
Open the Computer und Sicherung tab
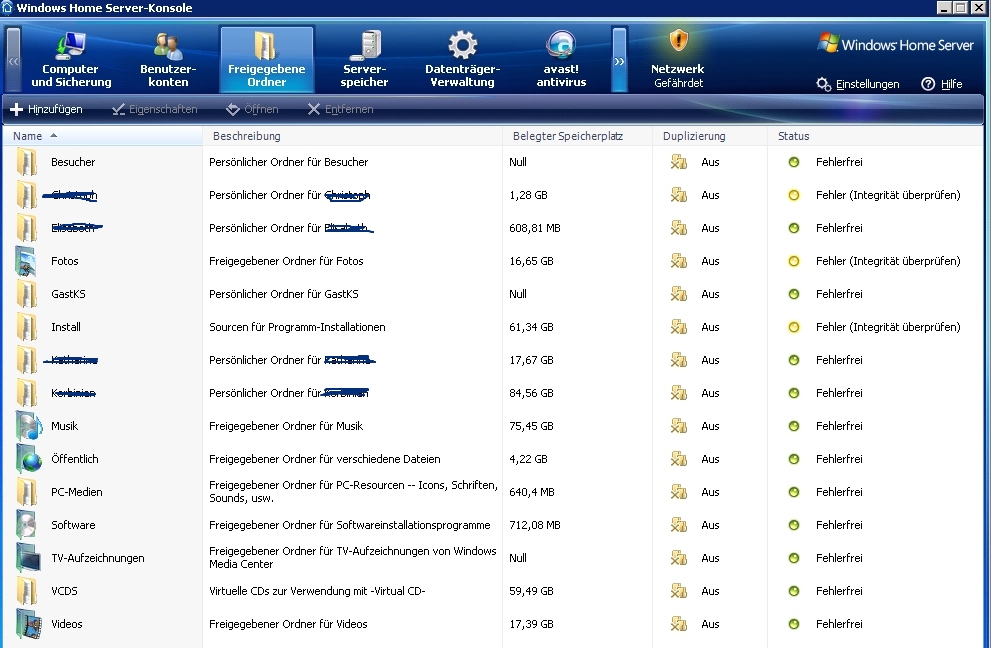coord(71,59)
